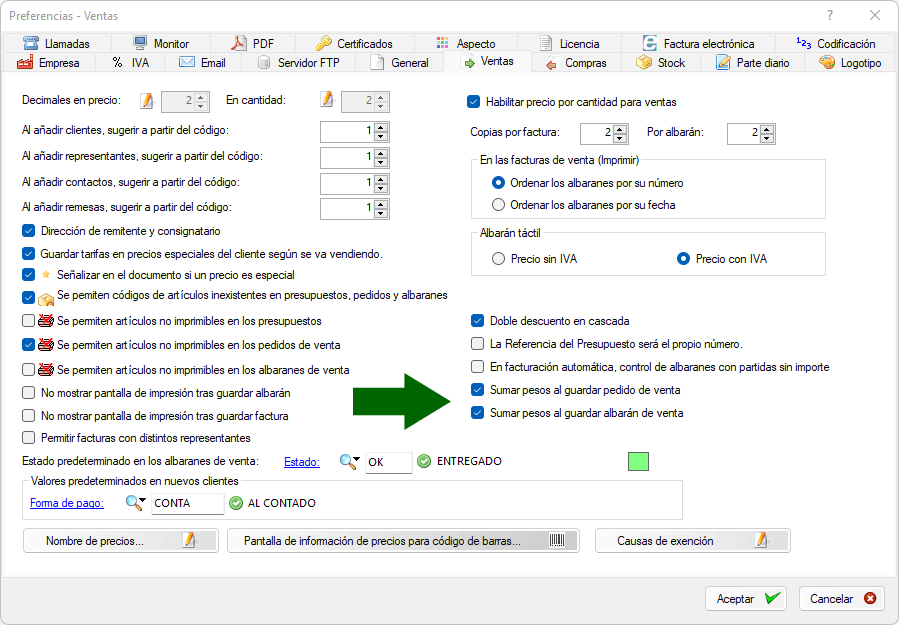Increase the clientes code suggestion spinner value
The height and width of the screenshot is (625, 899).
(x=381, y=126)
